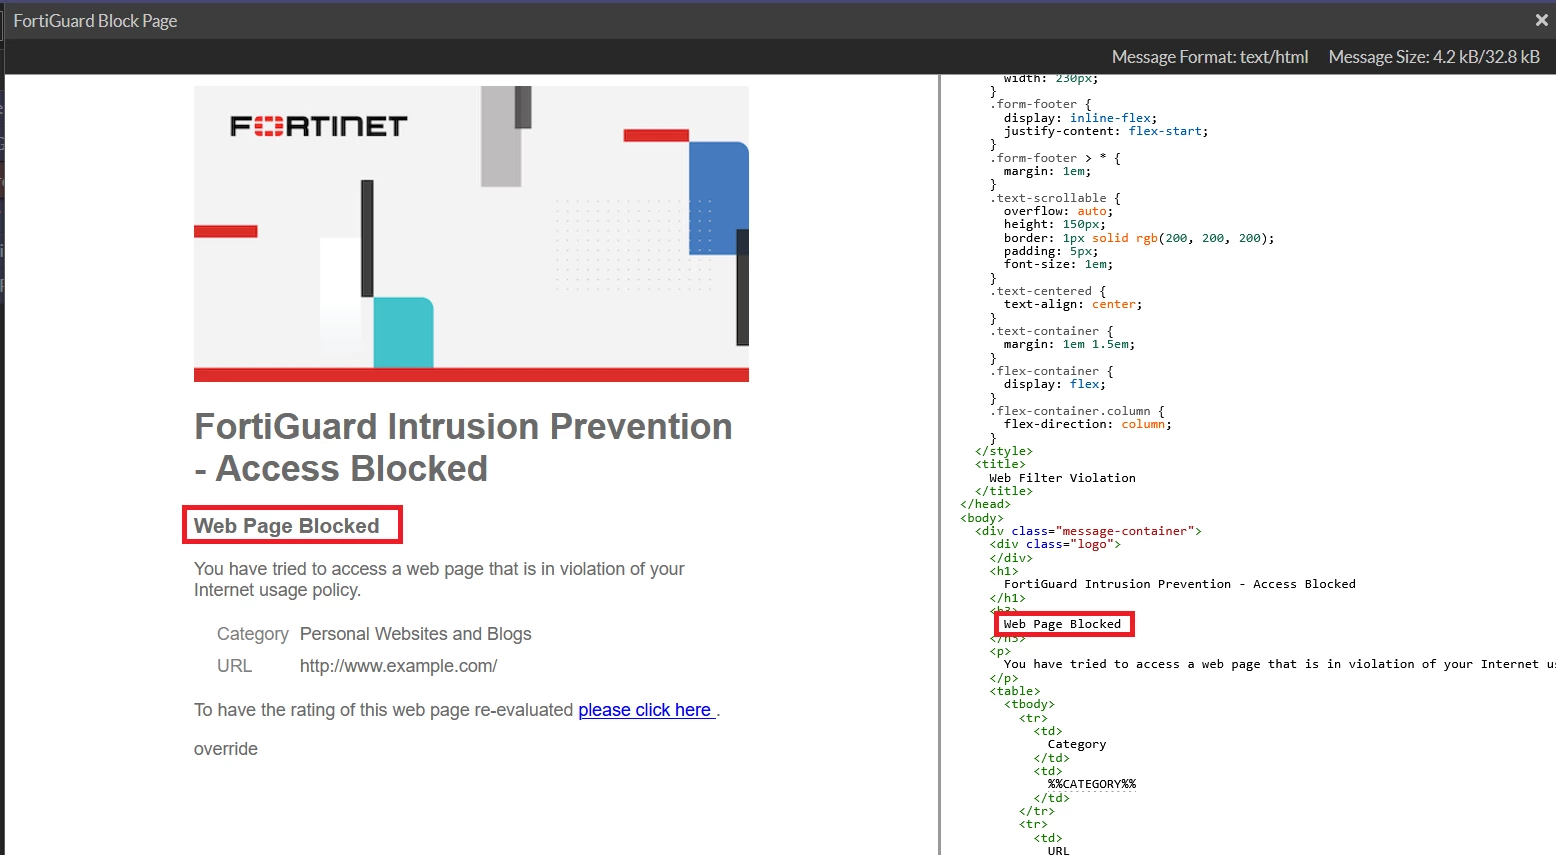Place cursor on 'Web Page Blocked' in HTML editor

pos(1062,624)
